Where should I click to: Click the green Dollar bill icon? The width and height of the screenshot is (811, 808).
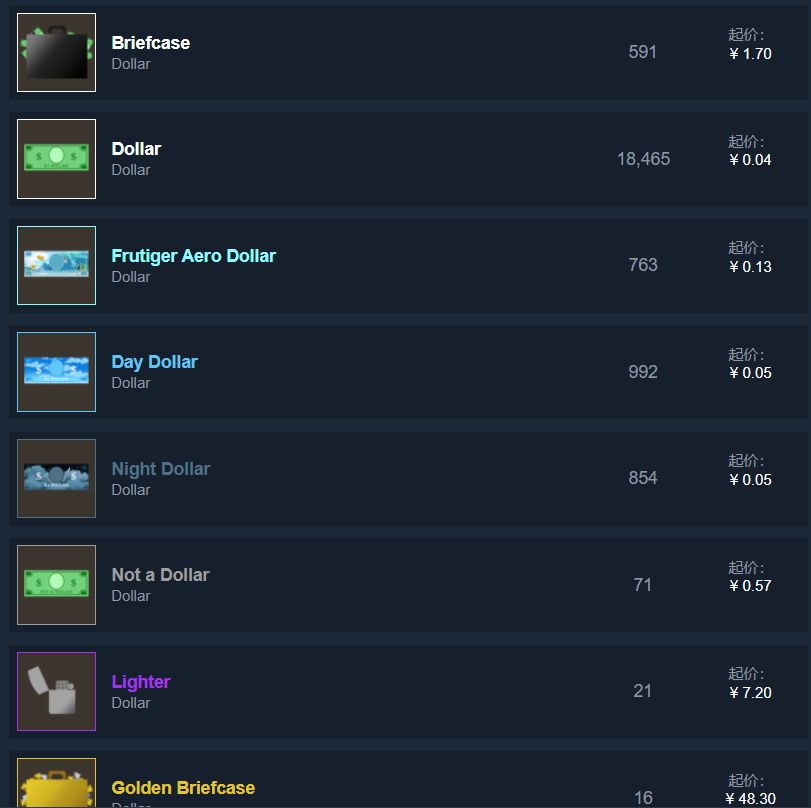pyautogui.click(x=56, y=159)
